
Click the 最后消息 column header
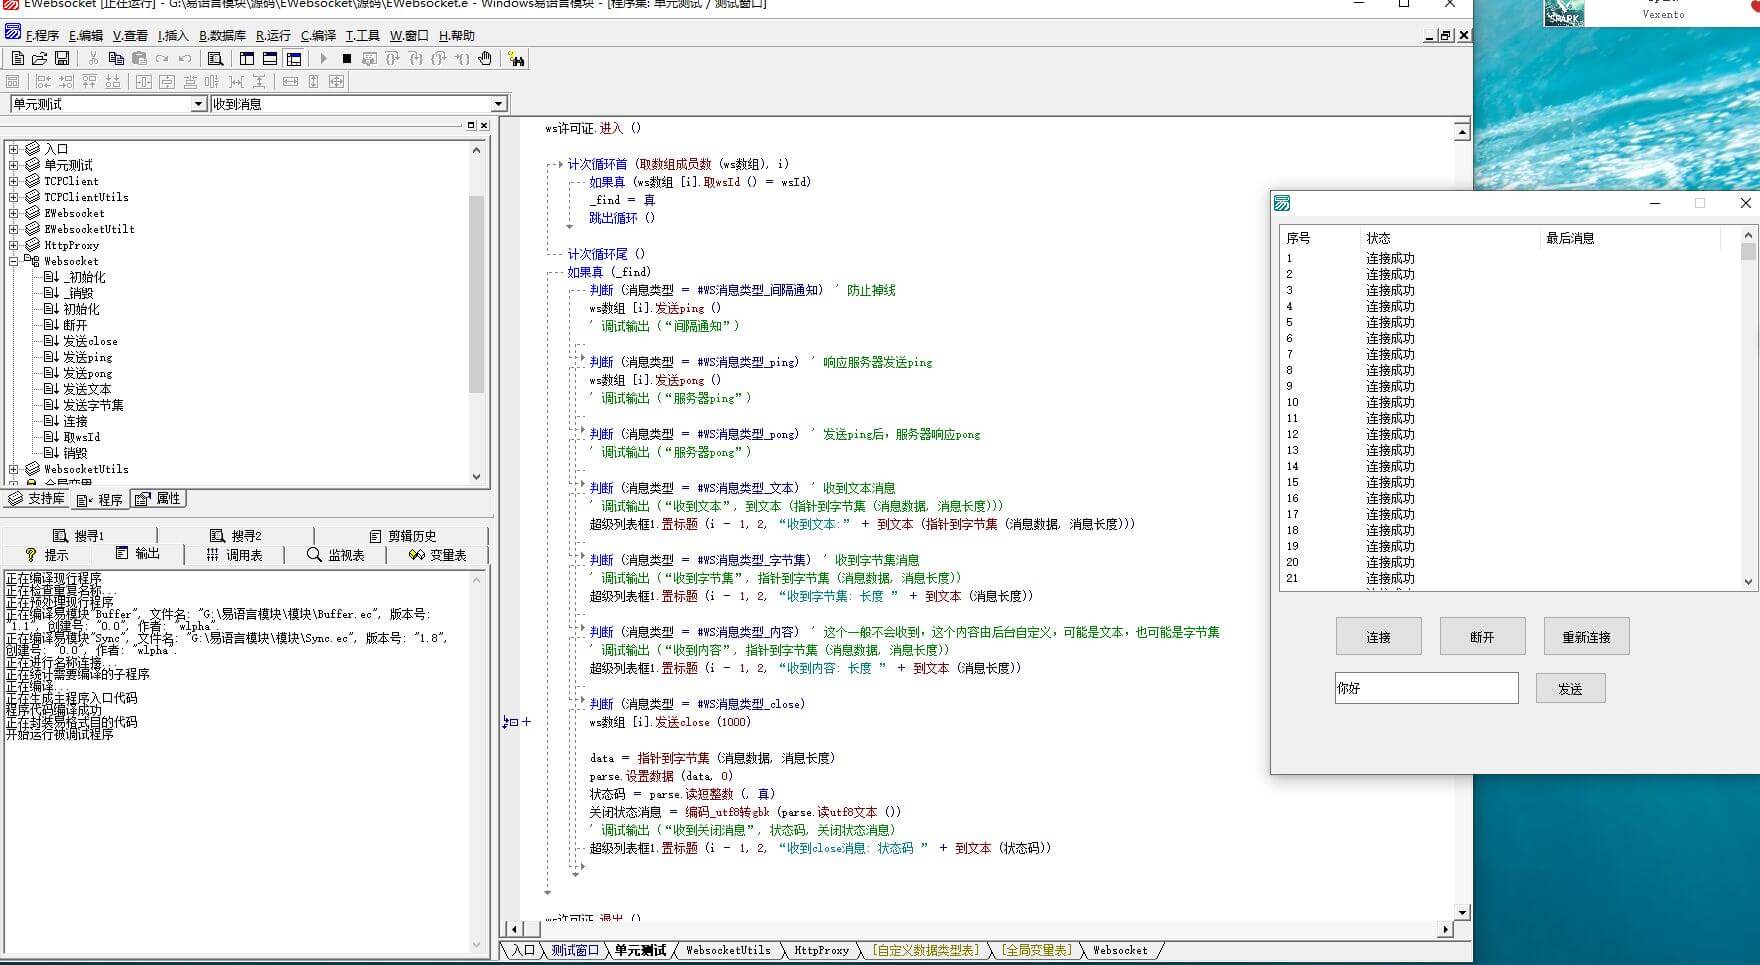click(1630, 238)
